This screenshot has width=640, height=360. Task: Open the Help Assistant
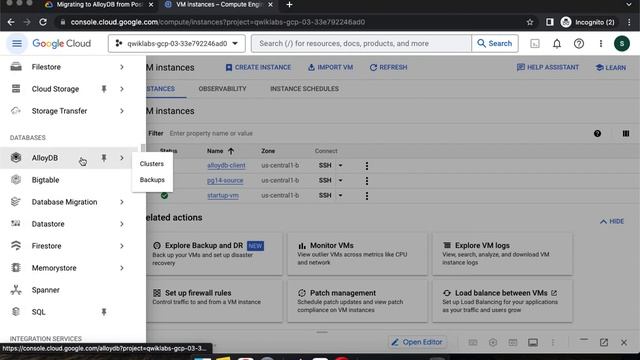click(x=547, y=67)
